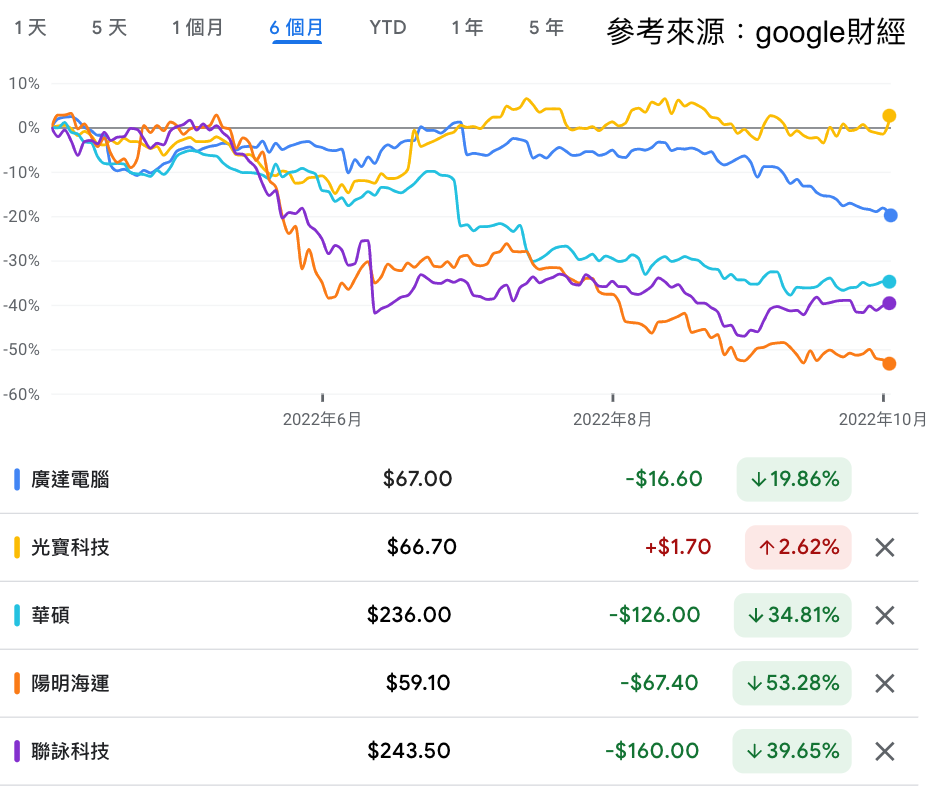Click the 6個月 active tab underline

[296, 44]
